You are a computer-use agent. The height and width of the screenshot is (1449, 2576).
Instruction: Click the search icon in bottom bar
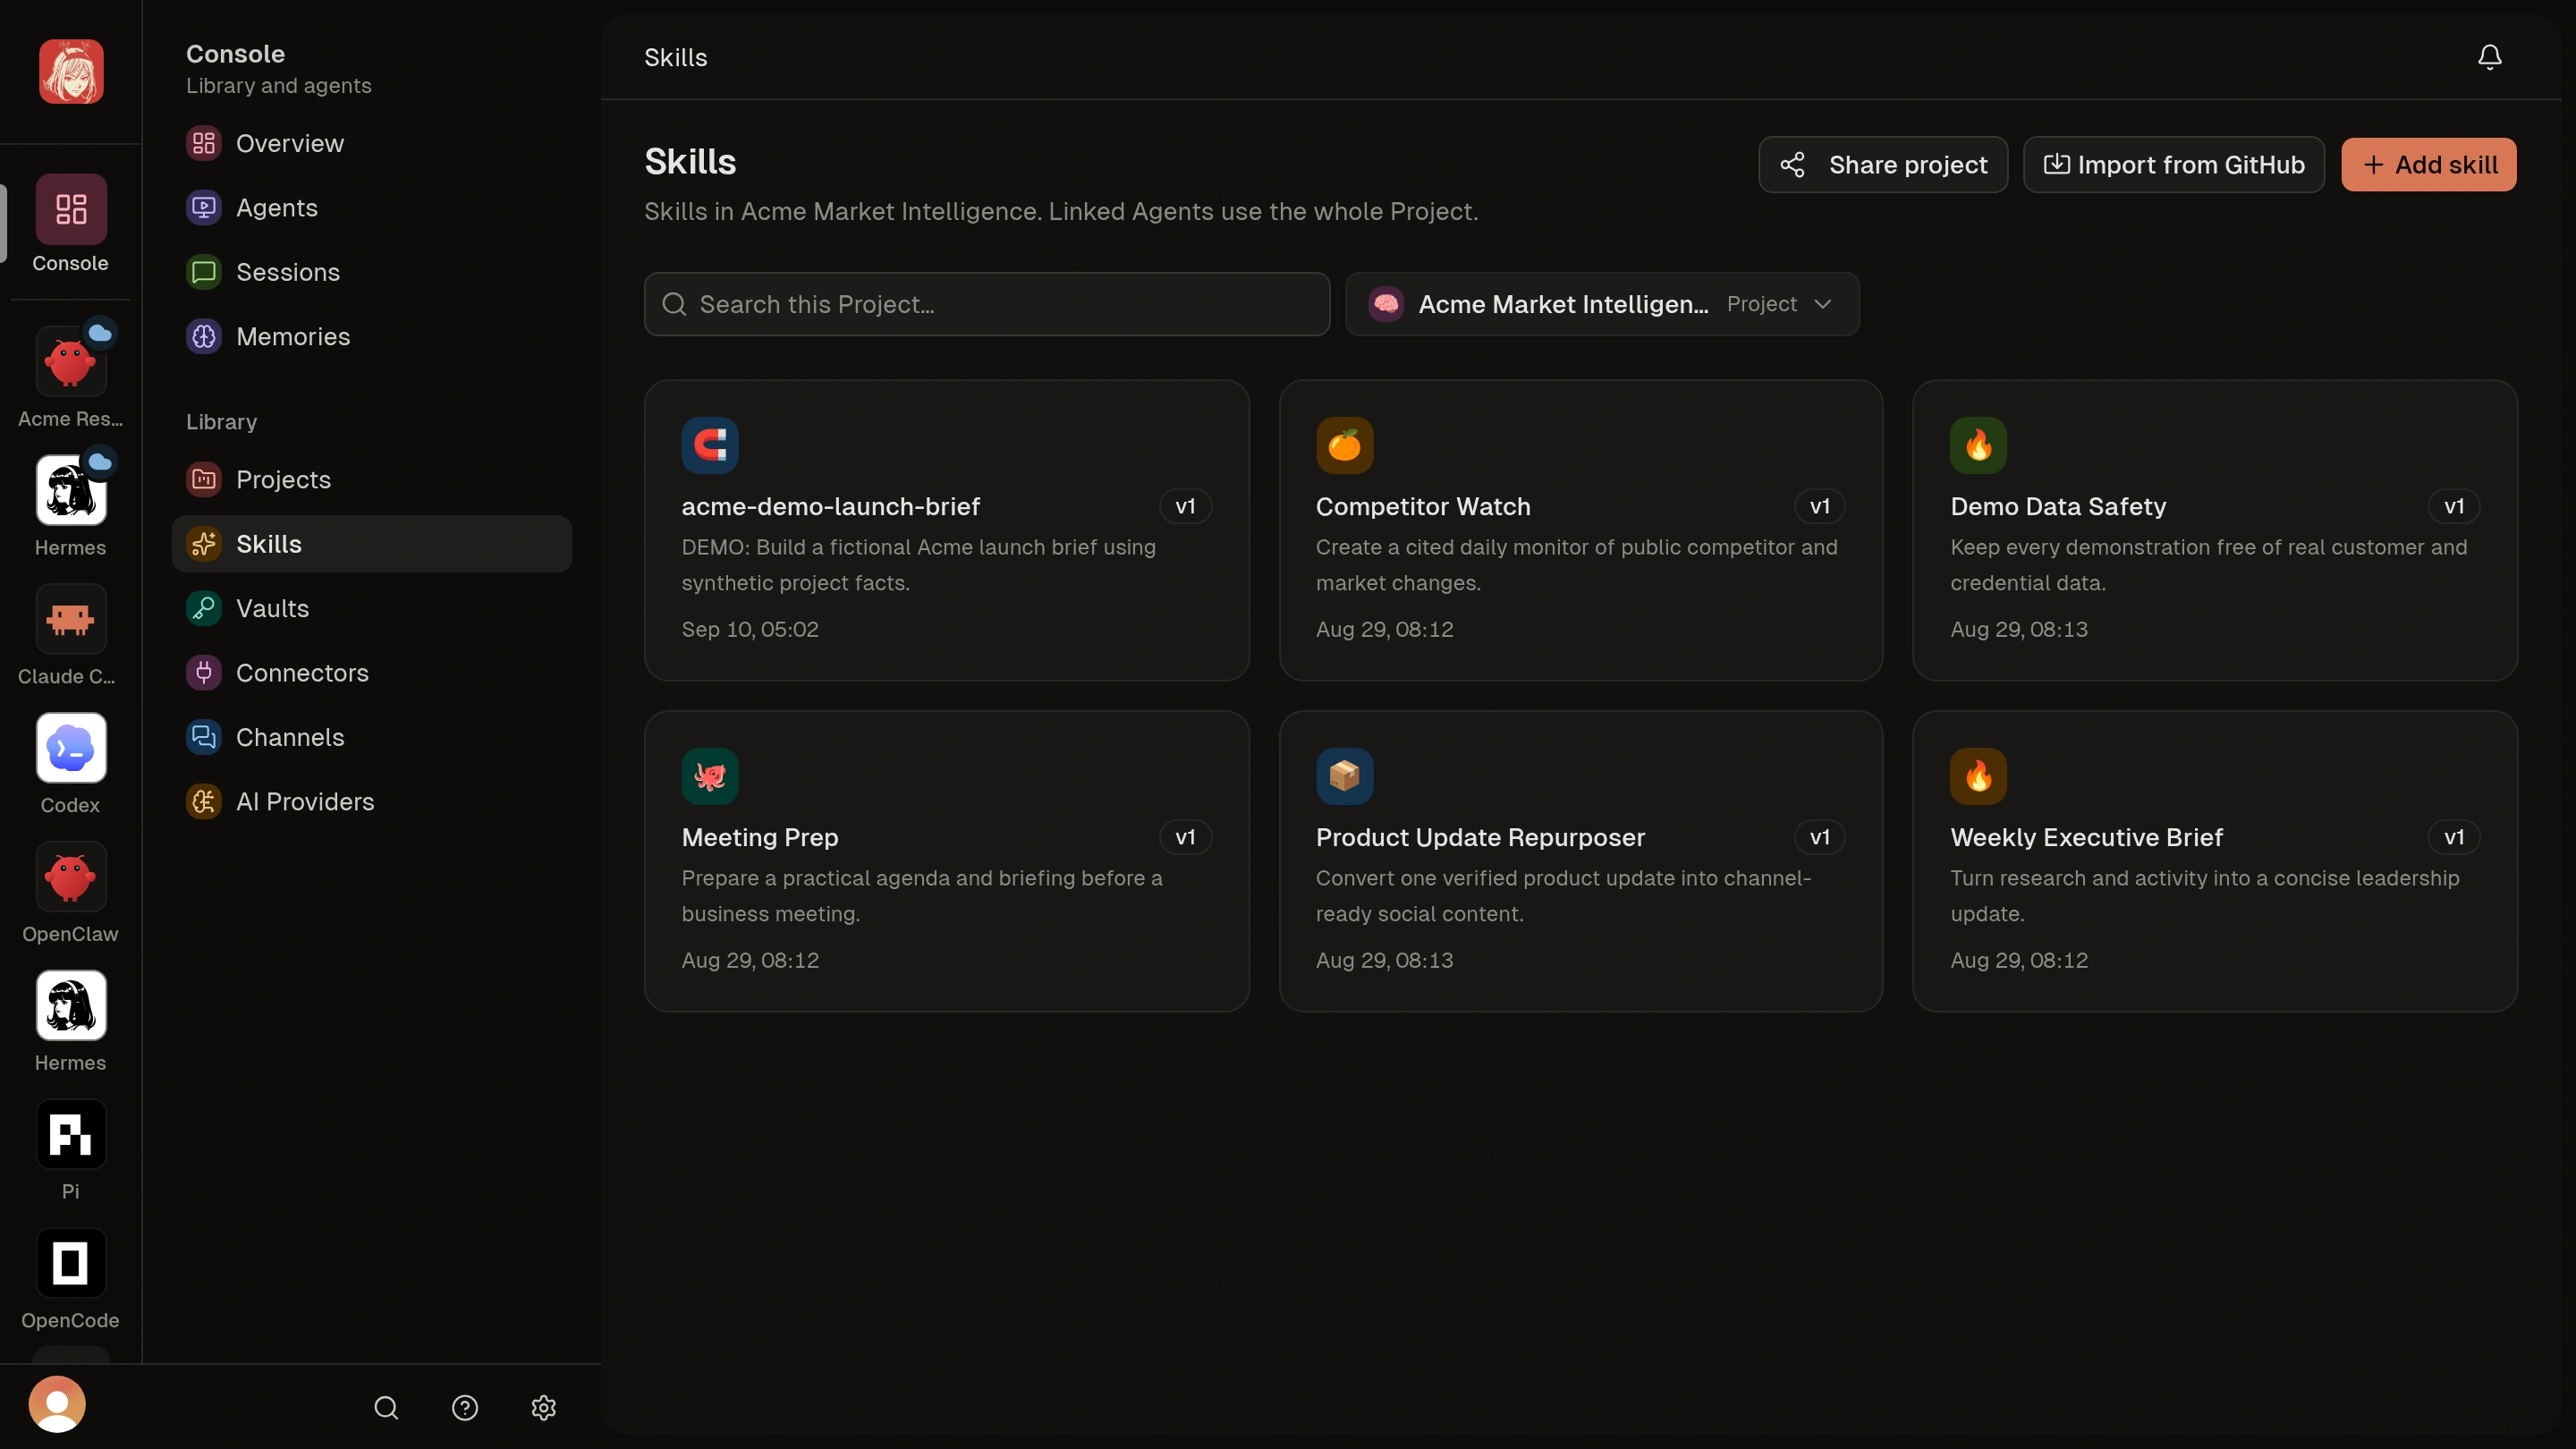[386, 1408]
